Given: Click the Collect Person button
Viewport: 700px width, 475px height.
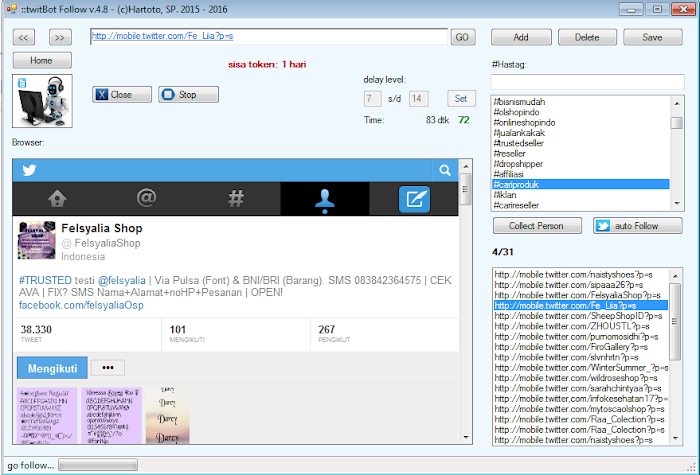Looking at the screenshot, I should point(537,226).
